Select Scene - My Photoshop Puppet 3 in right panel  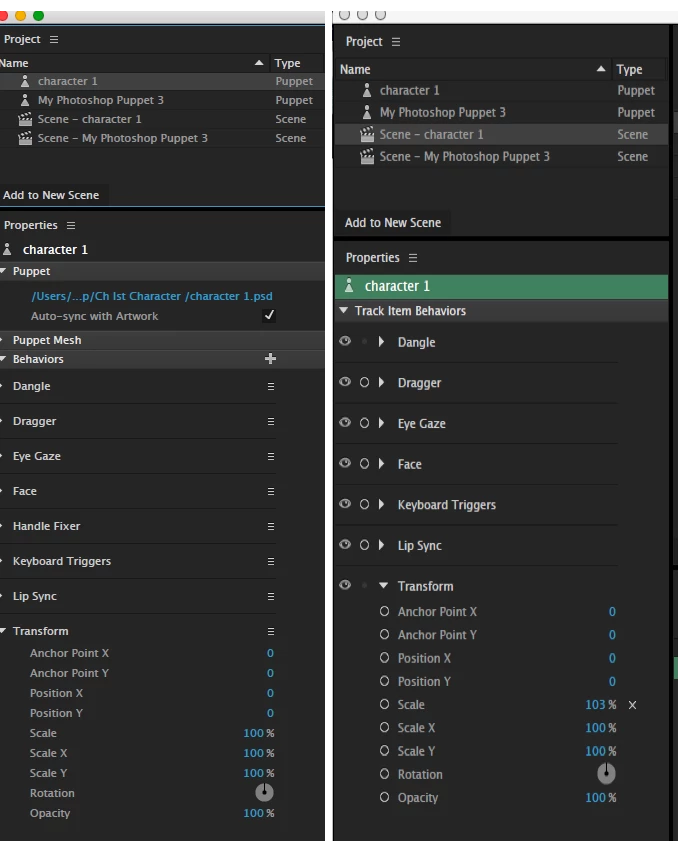pos(465,156)
